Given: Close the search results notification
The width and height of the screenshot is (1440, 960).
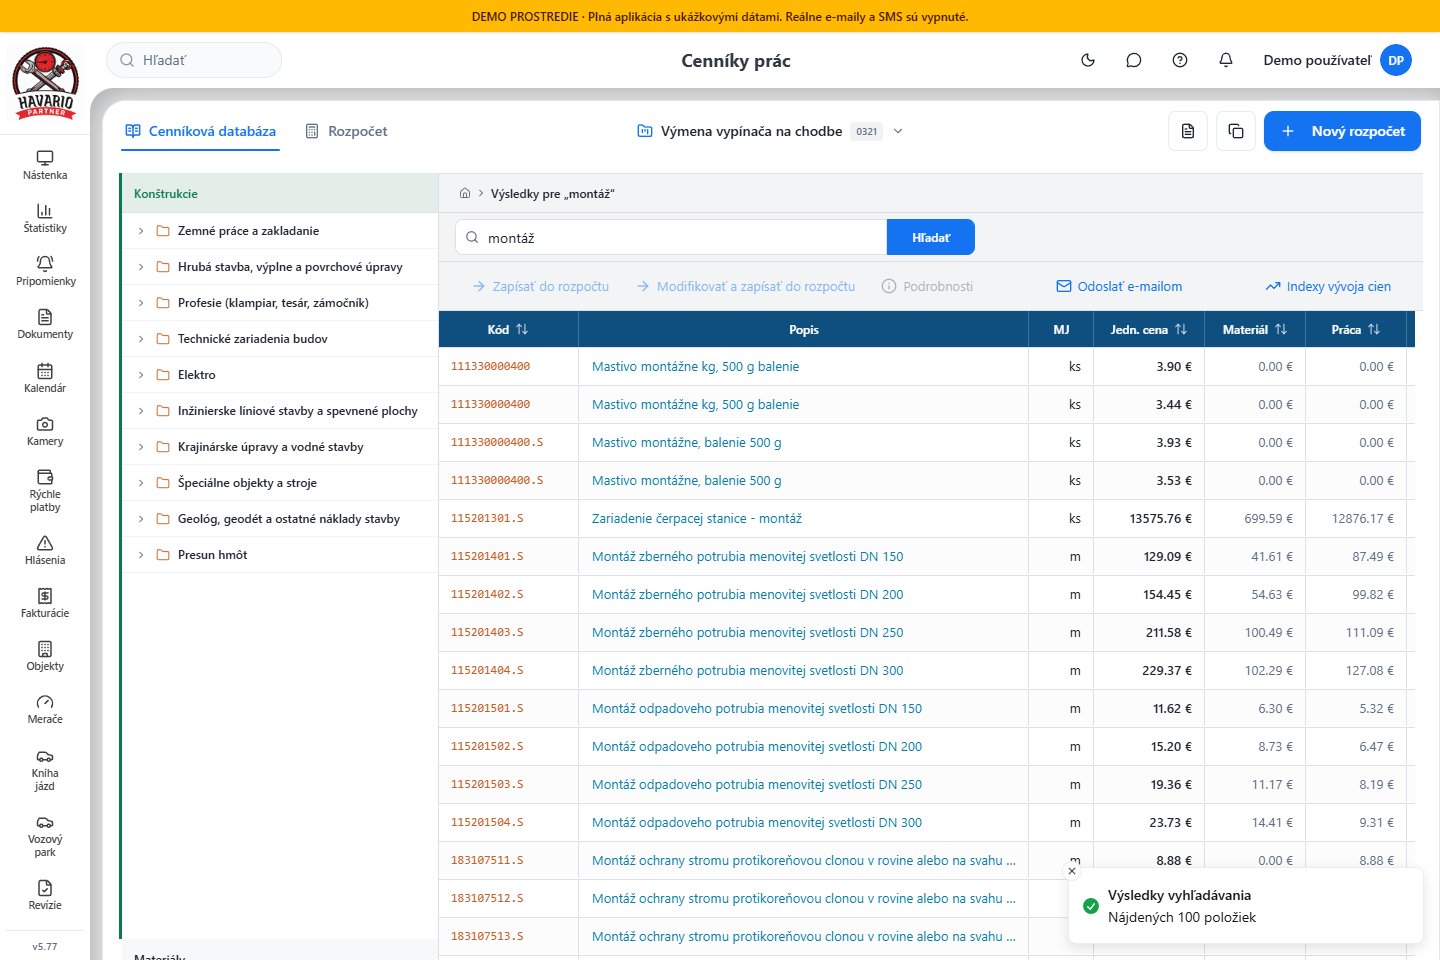Looking at the screenshot, I should (1072, 871).
